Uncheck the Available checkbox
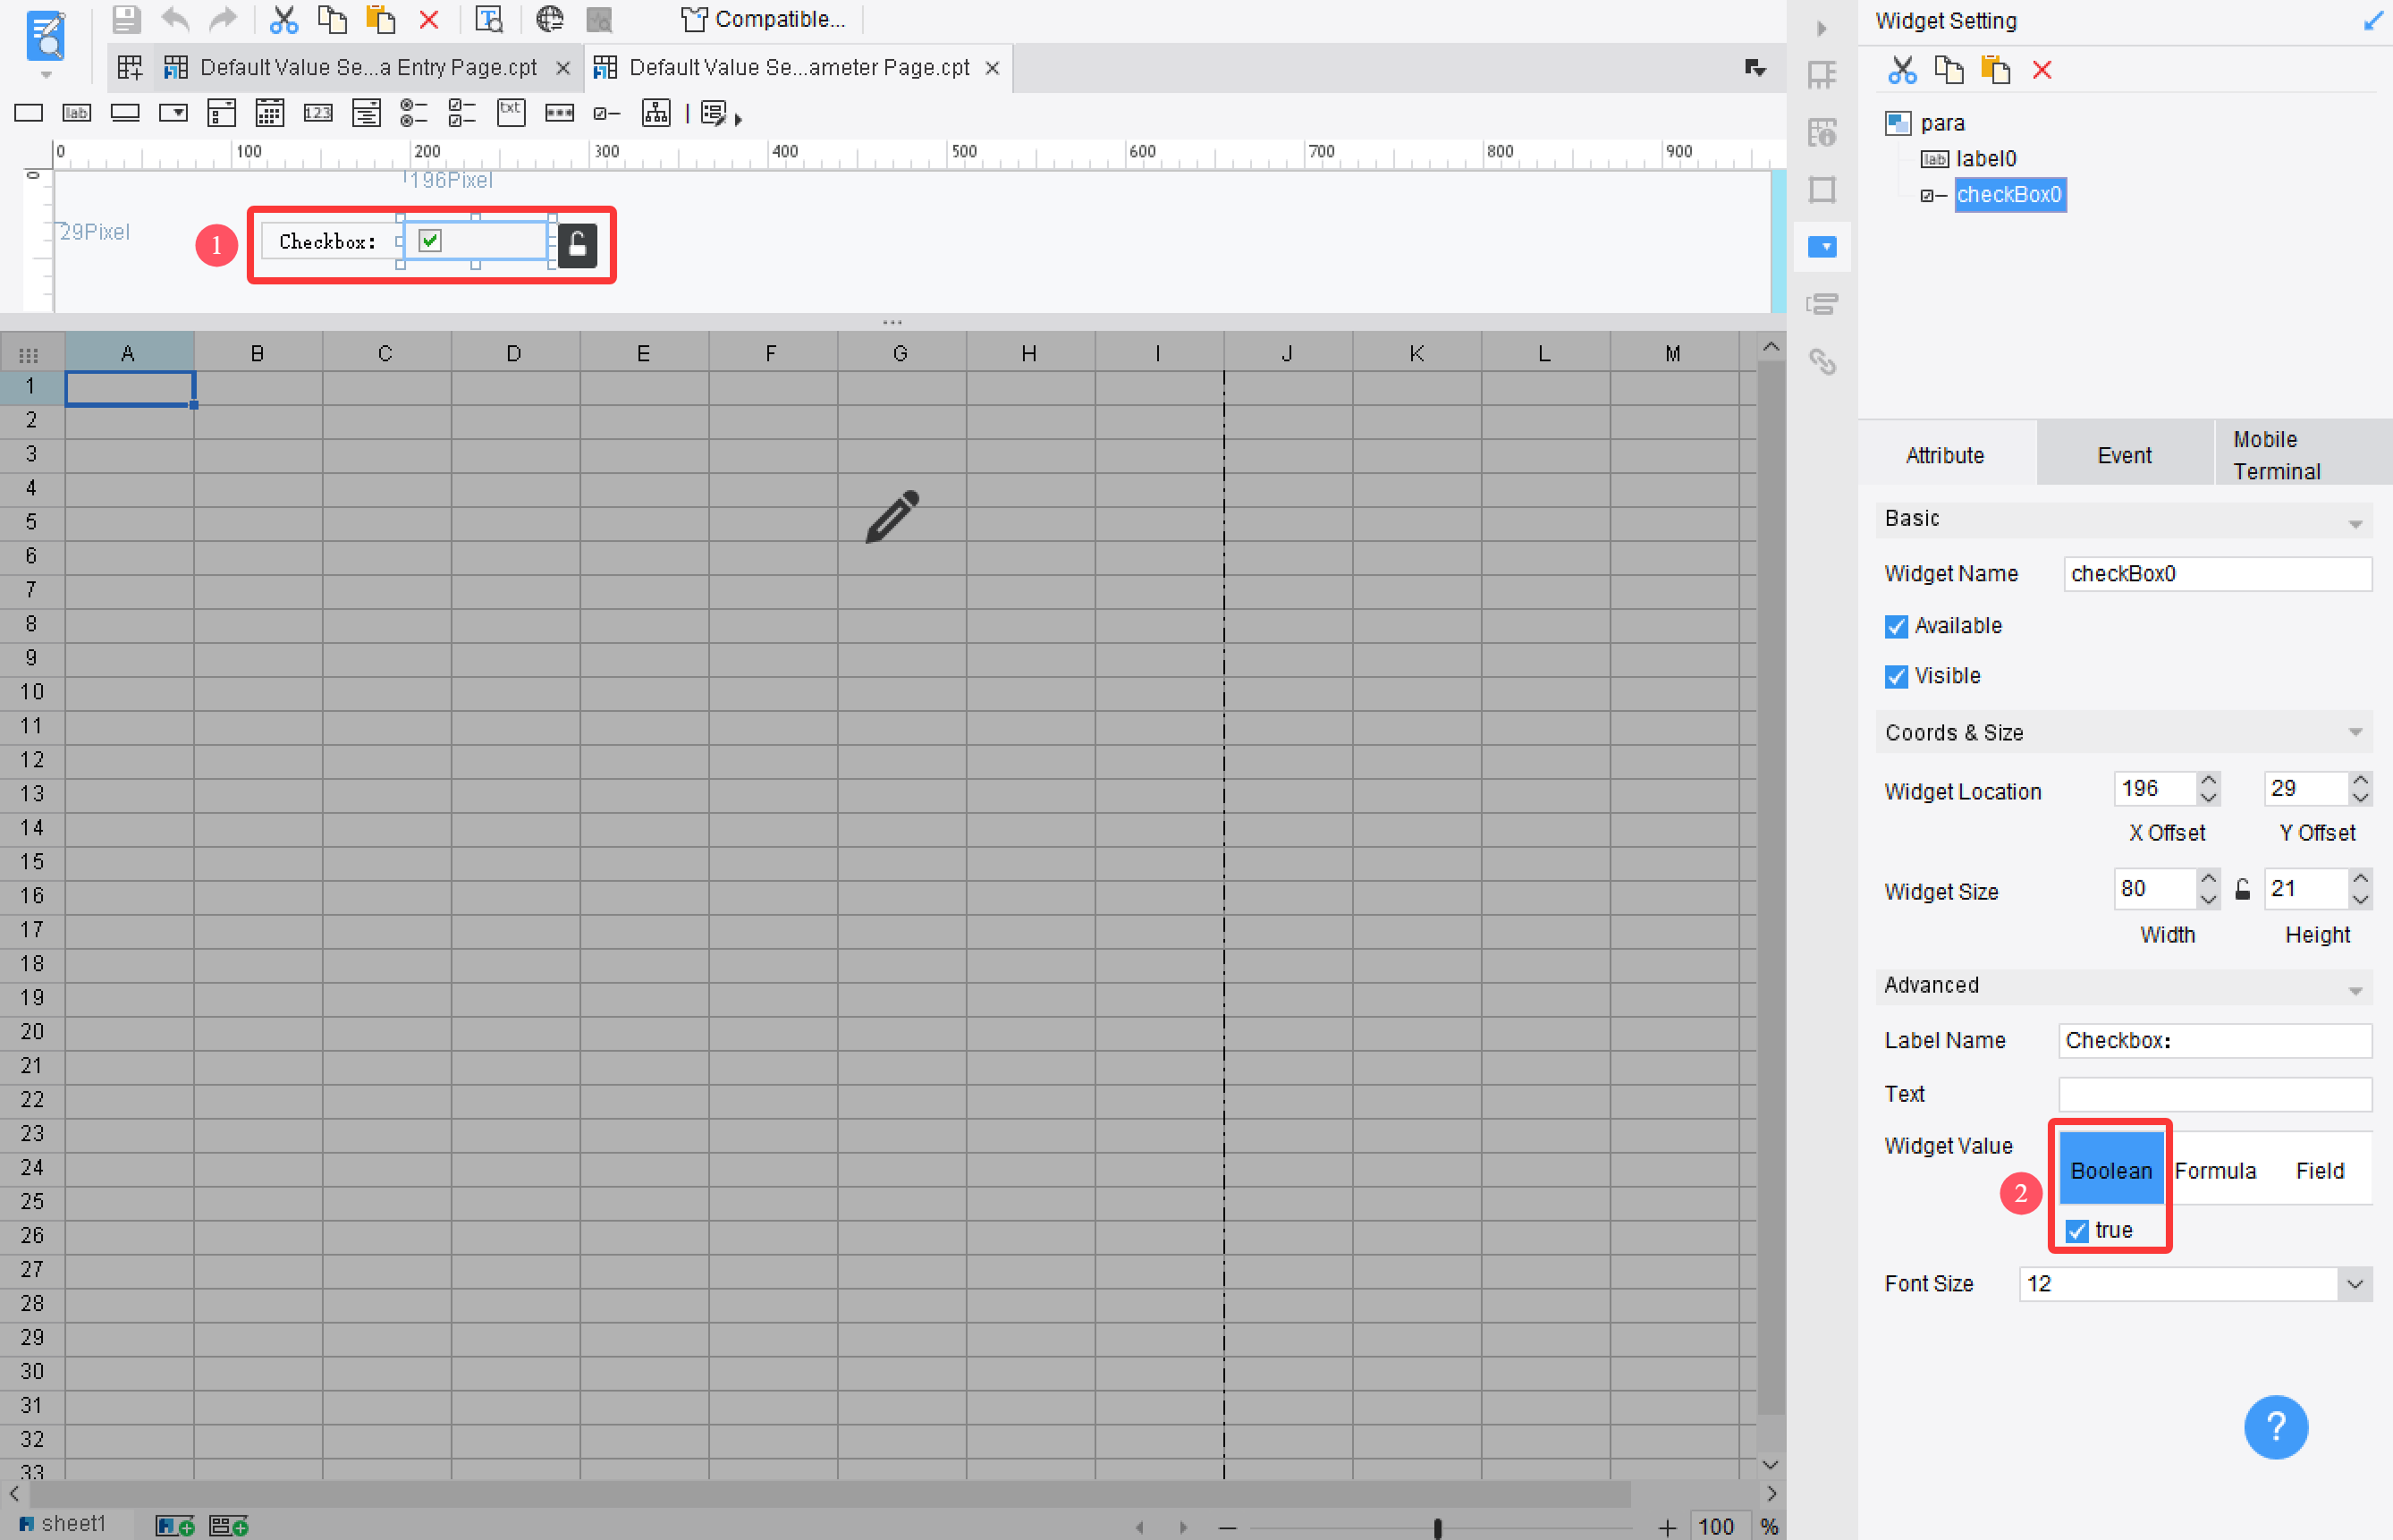The width and height of the screenshot is (2393, 1540). pyautogui.click(x=1896, y=626)
